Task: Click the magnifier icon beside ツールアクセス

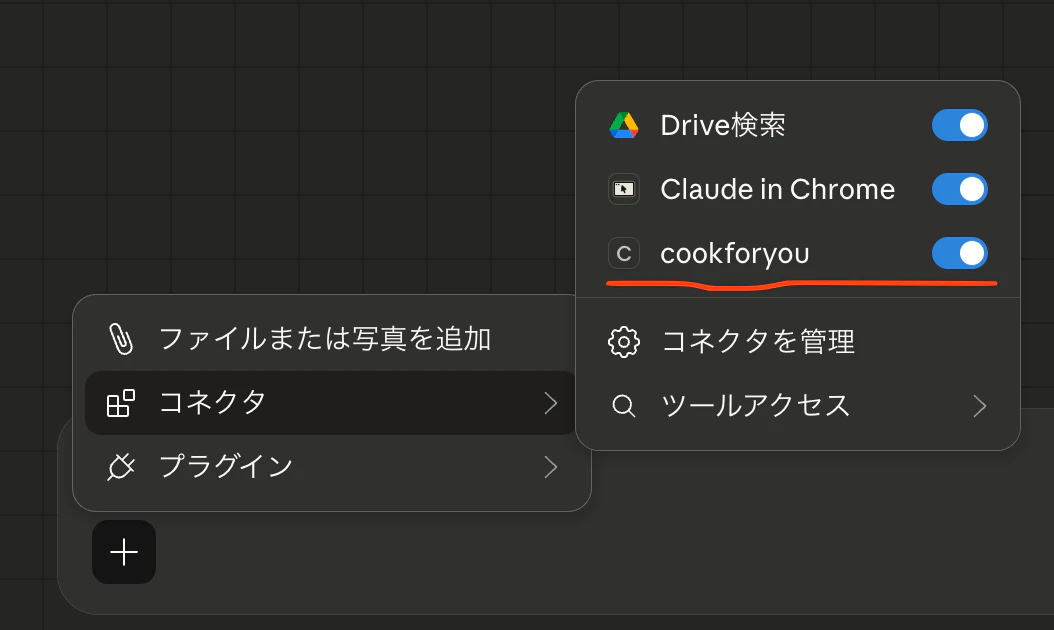Action: (x=624, y=406)
